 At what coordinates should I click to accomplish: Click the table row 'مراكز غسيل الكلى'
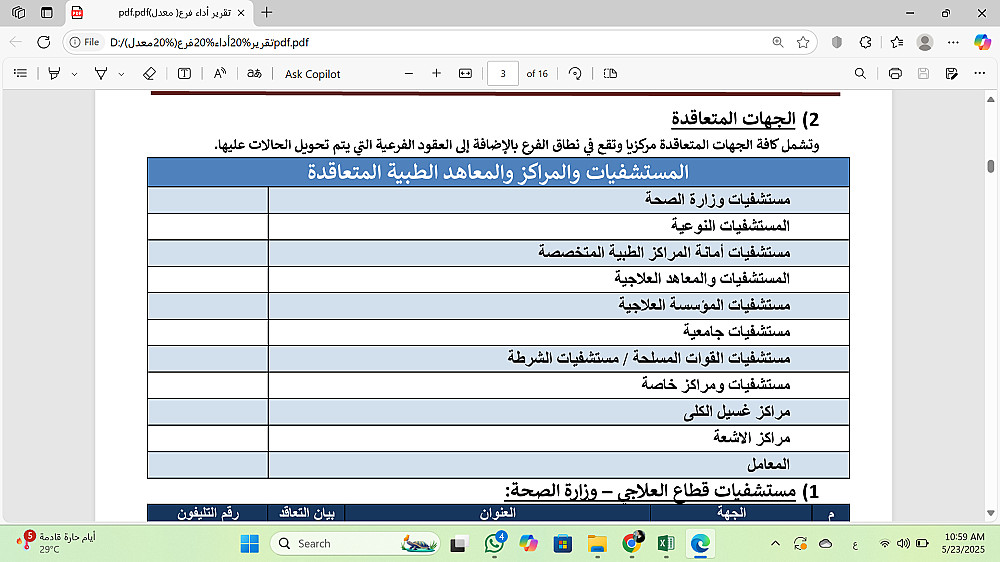coord(498,412)
